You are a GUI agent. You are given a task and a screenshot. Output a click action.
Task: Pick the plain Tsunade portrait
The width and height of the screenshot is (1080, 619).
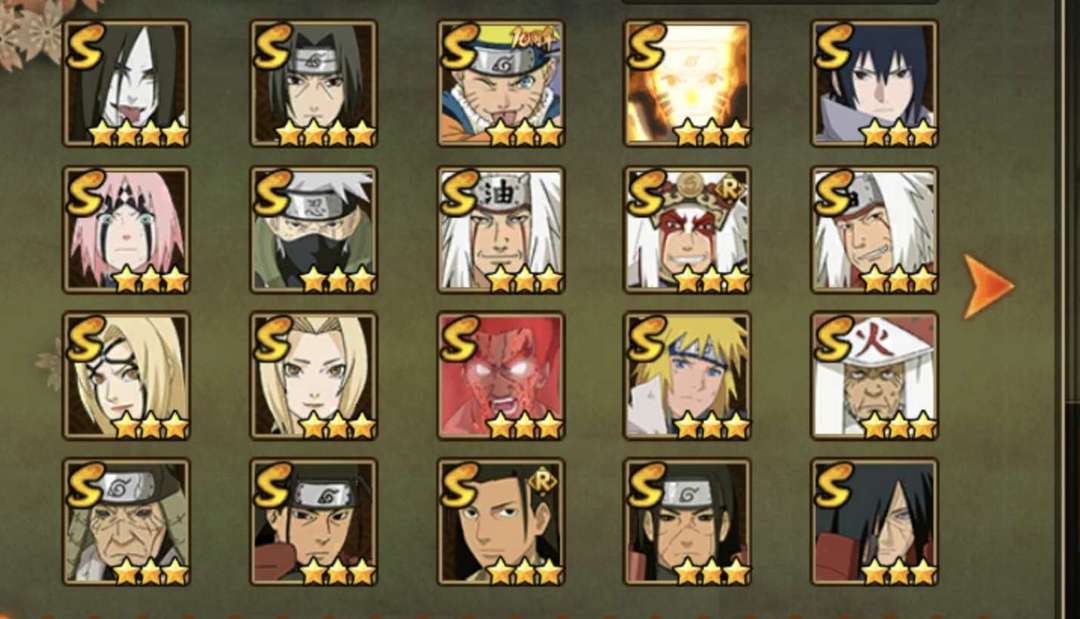point(313,375)
